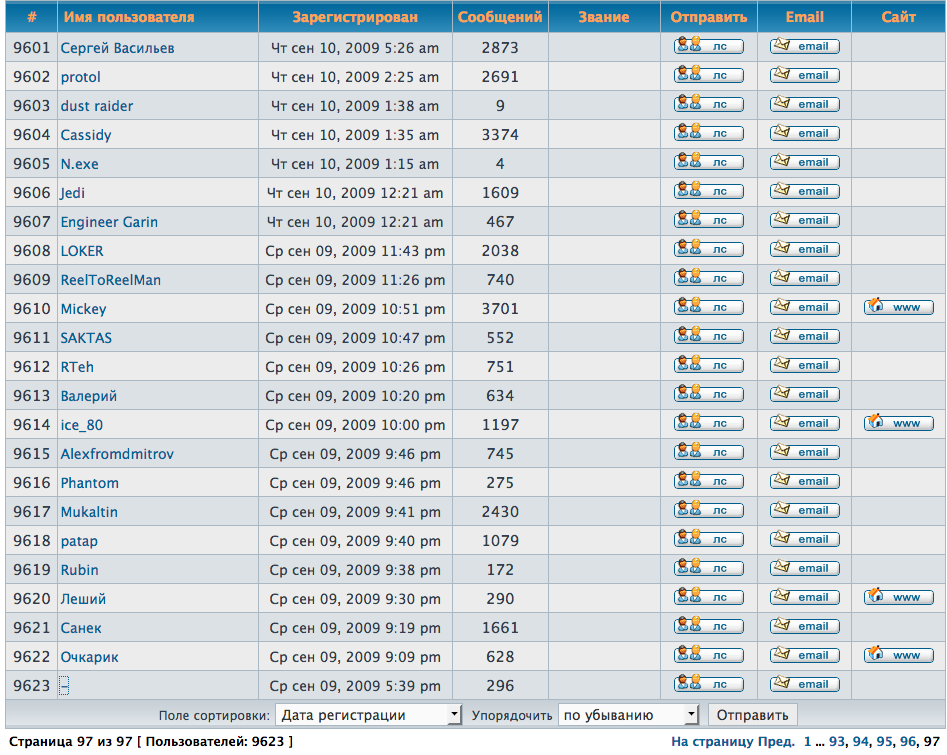Visit Mickey's www site
The width and height of the screenshot is (947, 755).
[x=899, y=307]
